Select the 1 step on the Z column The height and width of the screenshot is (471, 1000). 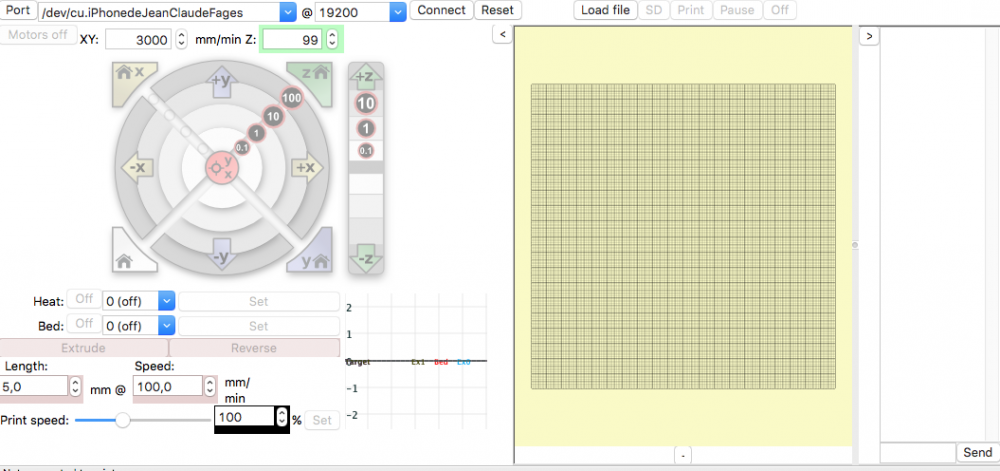coord(365,129)
